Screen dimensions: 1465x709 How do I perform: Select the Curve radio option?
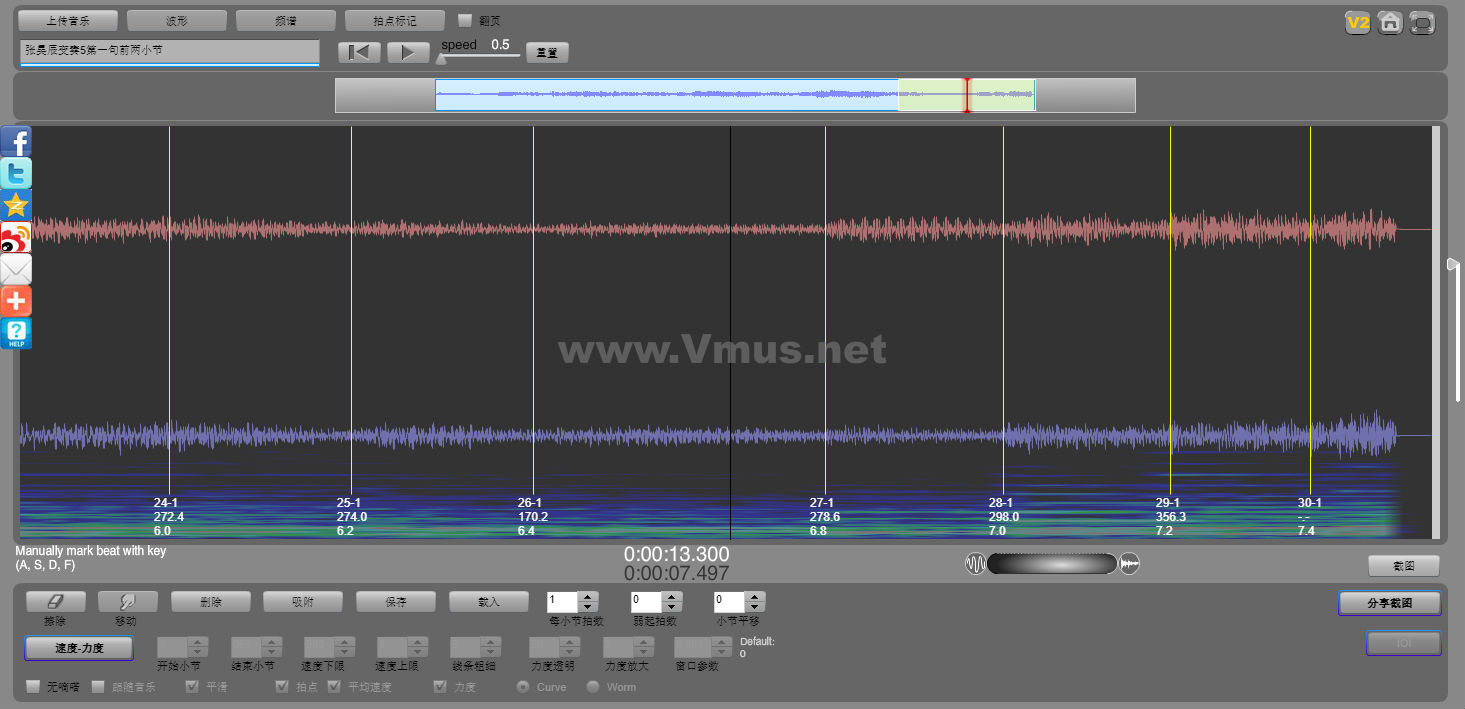(522, 687)
